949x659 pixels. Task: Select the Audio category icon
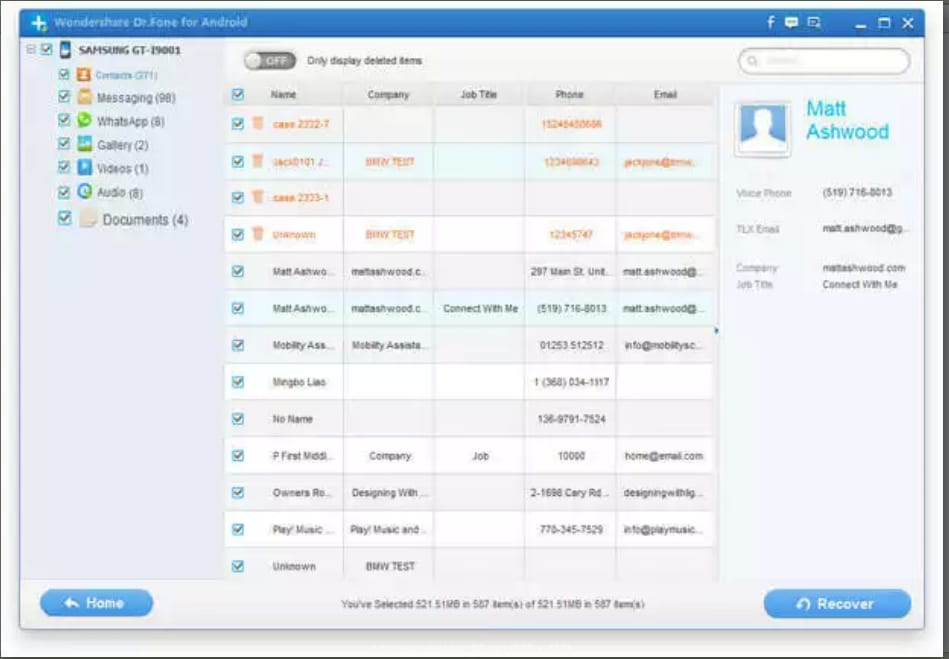click(84, 191)
